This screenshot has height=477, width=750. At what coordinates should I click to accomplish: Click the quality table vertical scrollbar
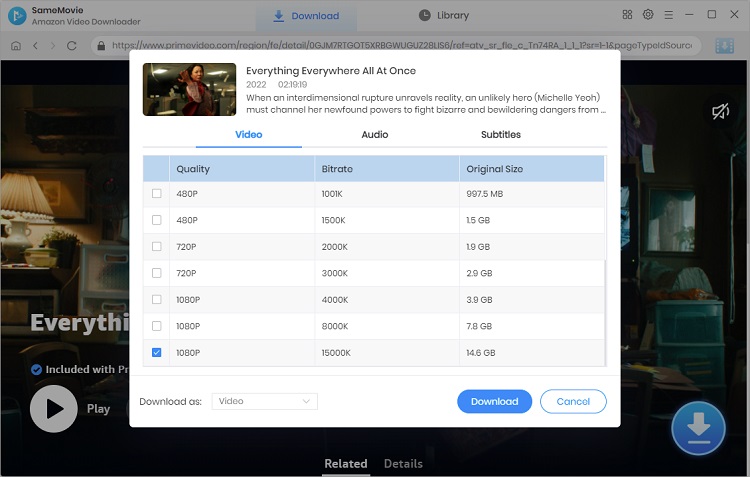[606, 313]
